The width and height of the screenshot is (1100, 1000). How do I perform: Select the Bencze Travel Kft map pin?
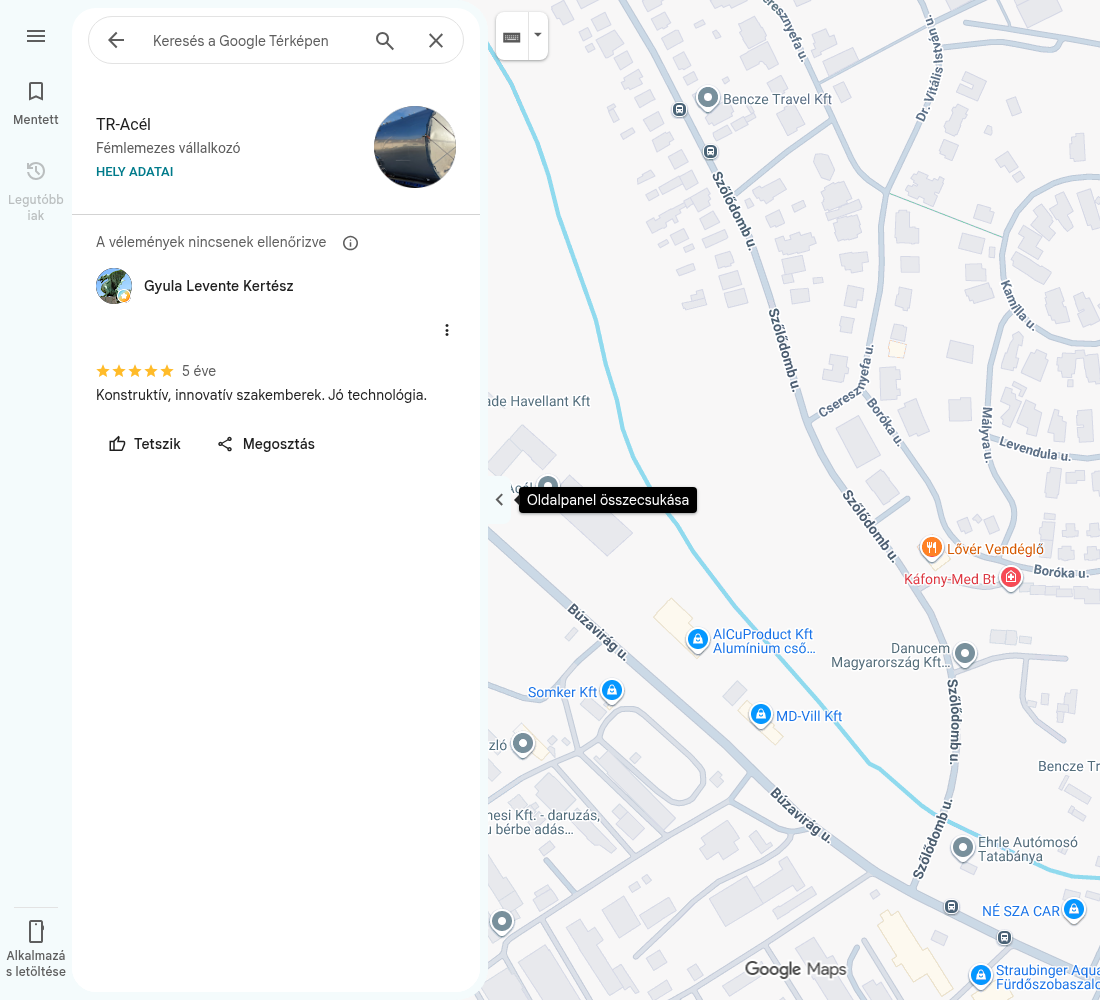708,98
